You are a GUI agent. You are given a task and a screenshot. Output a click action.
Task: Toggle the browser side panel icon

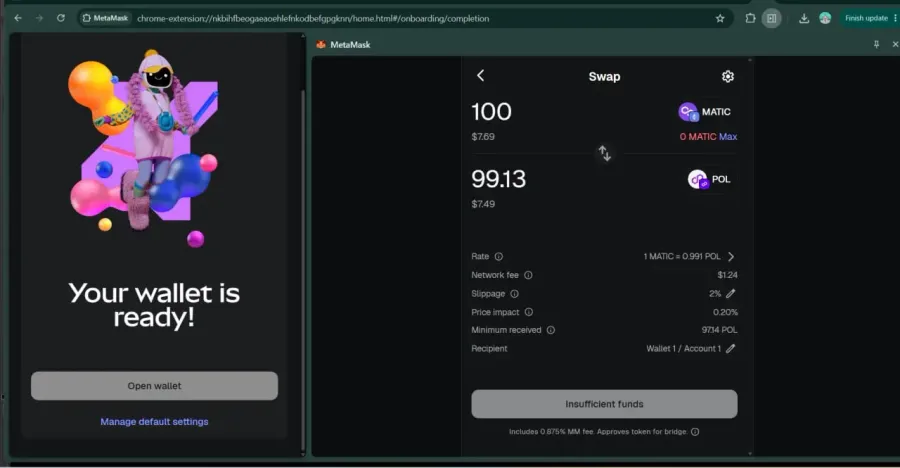click(x=771, y=18)
